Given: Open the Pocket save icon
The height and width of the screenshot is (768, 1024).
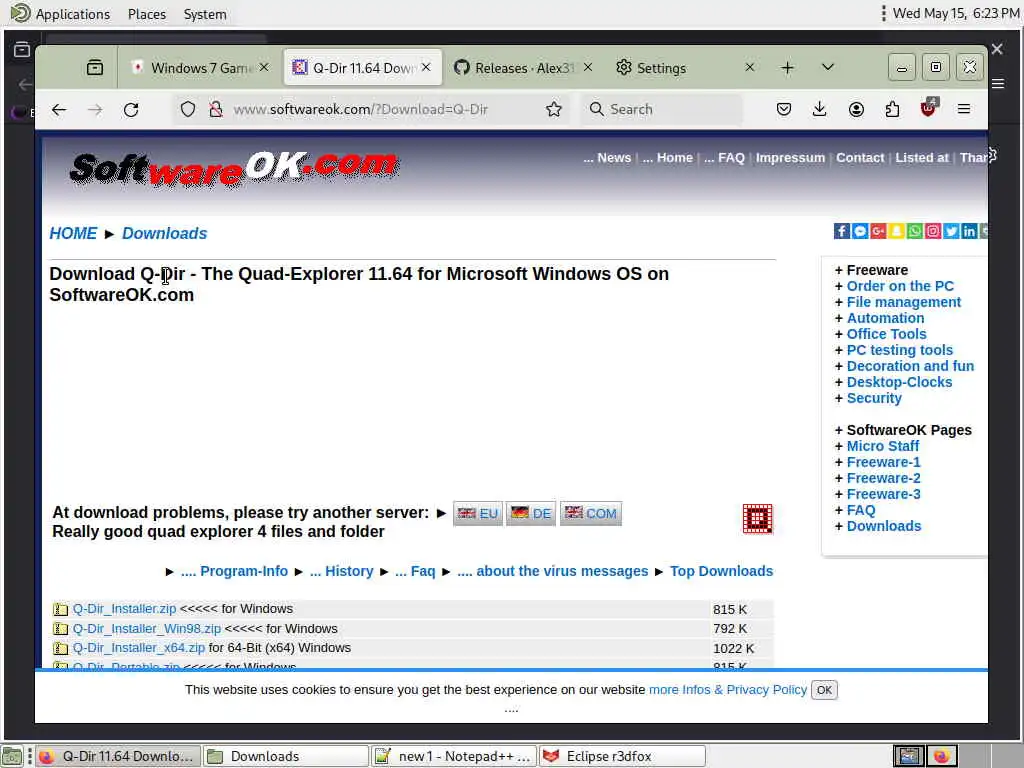Looking at the screenshot, I should pyautogui.click(x=784, y=109).
